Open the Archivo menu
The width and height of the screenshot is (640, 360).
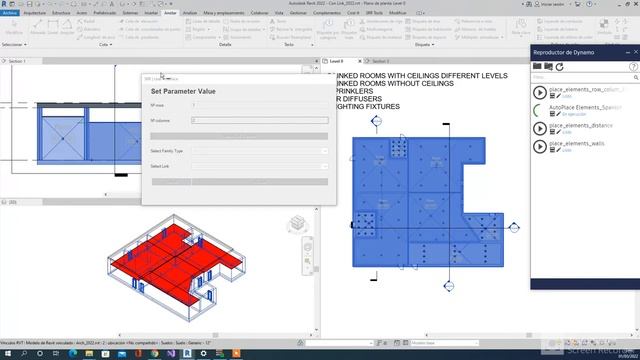click(10, 13)
